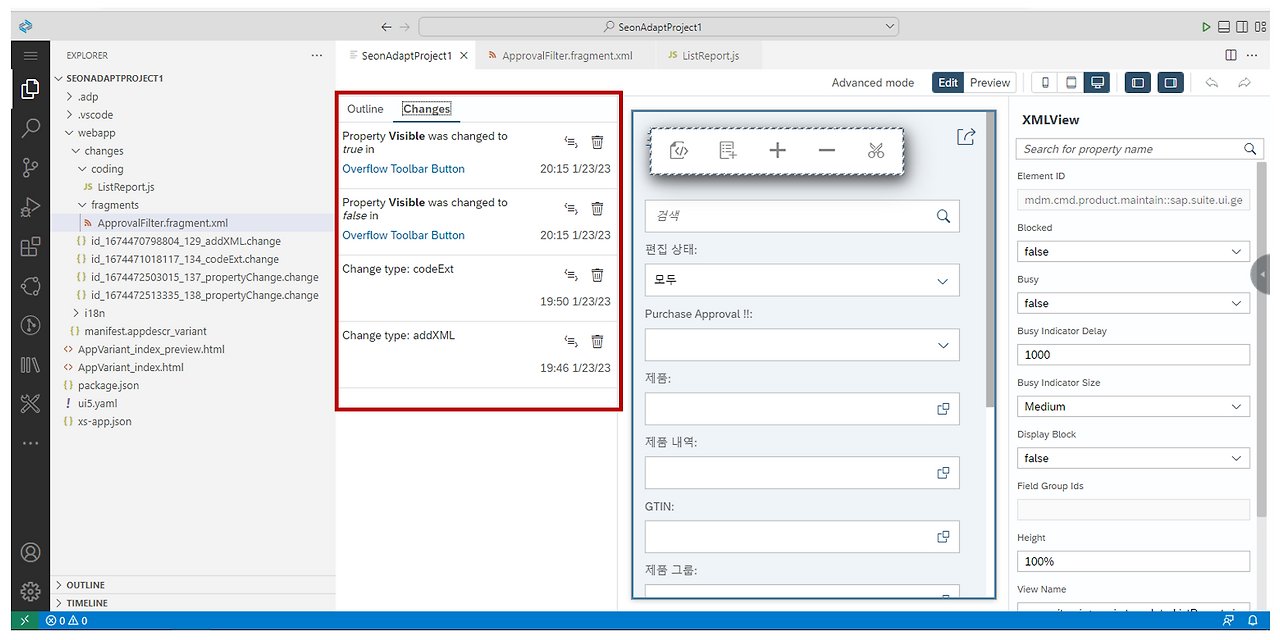Expand the i18n folder
The image size is (1280, 640).
76,313
